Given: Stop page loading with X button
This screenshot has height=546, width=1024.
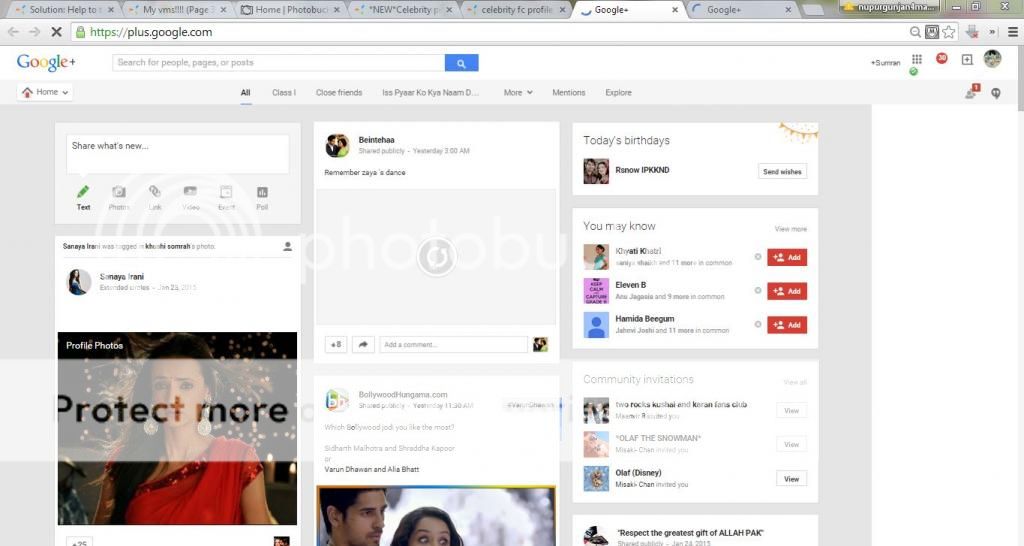Looking at the screenshot, I should [x=56, y=32].
